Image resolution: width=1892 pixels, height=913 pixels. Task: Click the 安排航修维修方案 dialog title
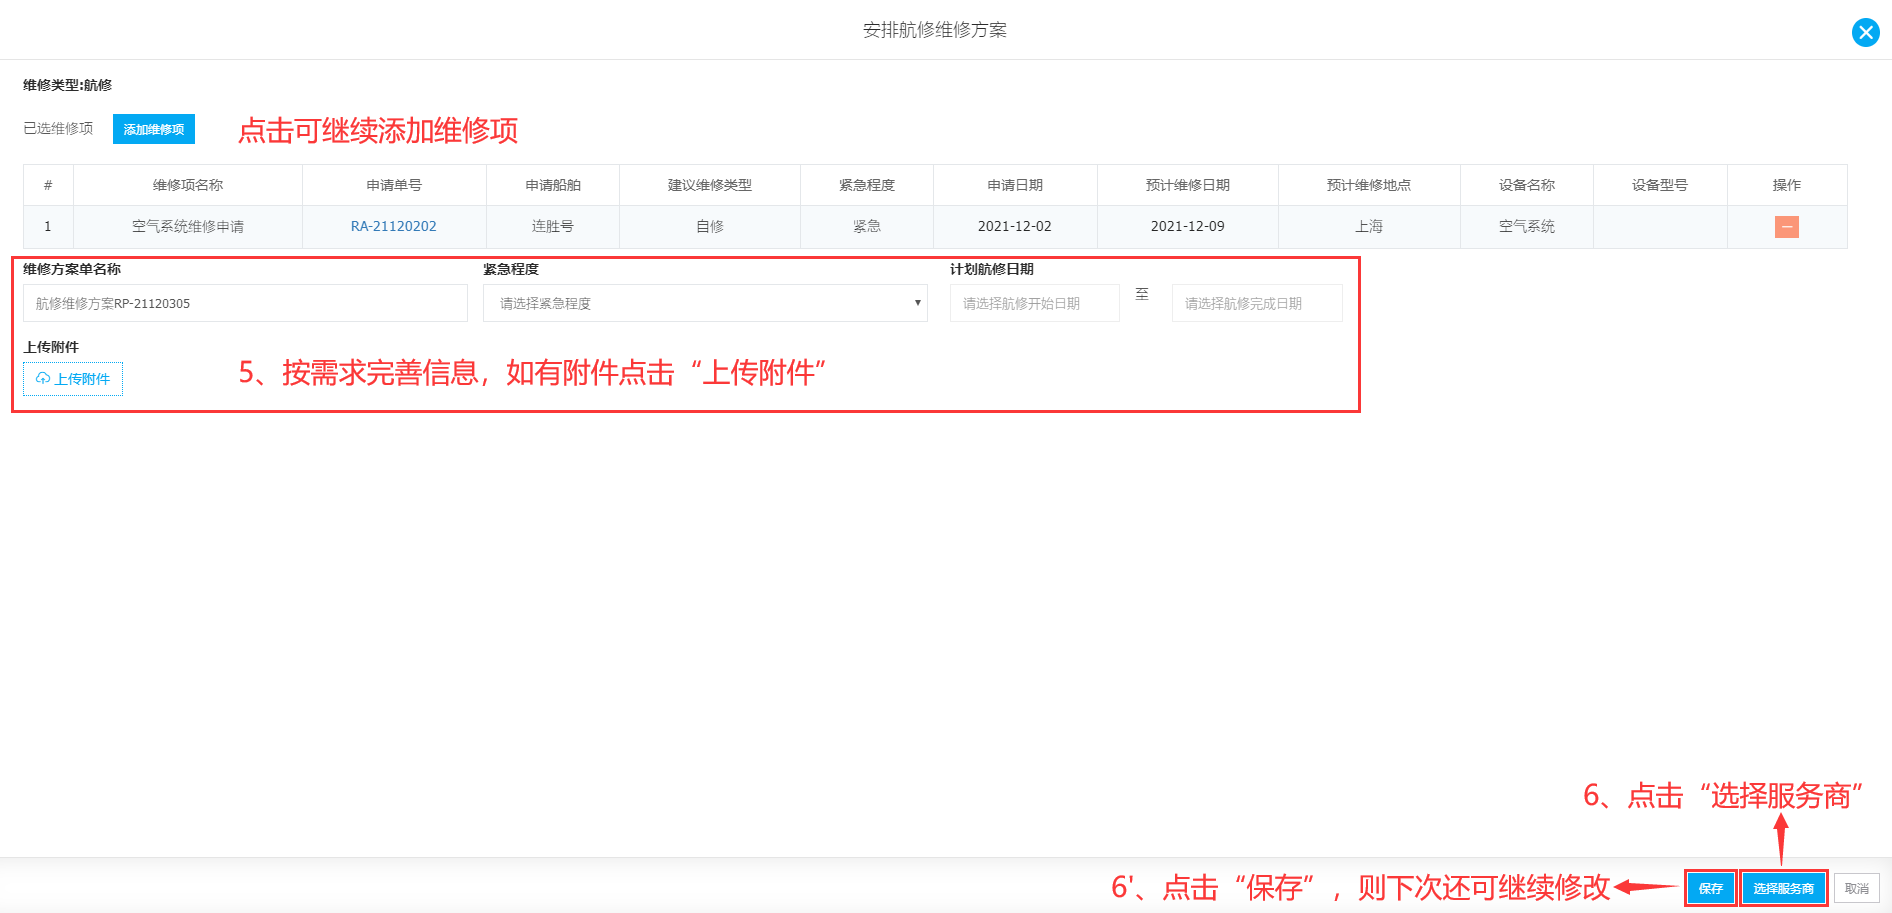(x=935, y=30)
